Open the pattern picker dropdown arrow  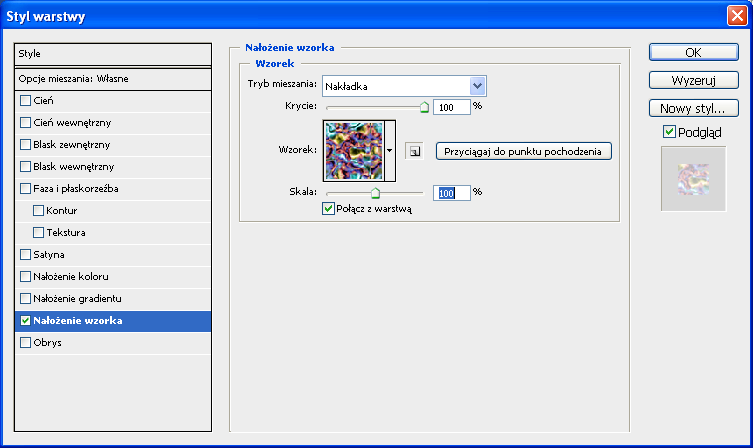click(390, 150)
